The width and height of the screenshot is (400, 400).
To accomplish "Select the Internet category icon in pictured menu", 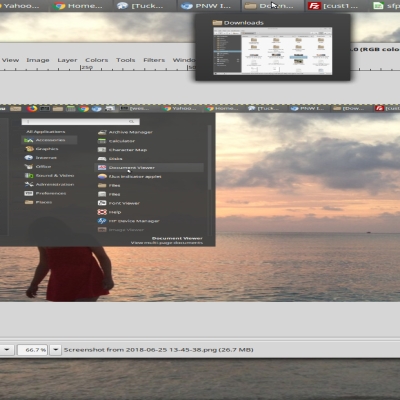I will [x=29, y=158].
